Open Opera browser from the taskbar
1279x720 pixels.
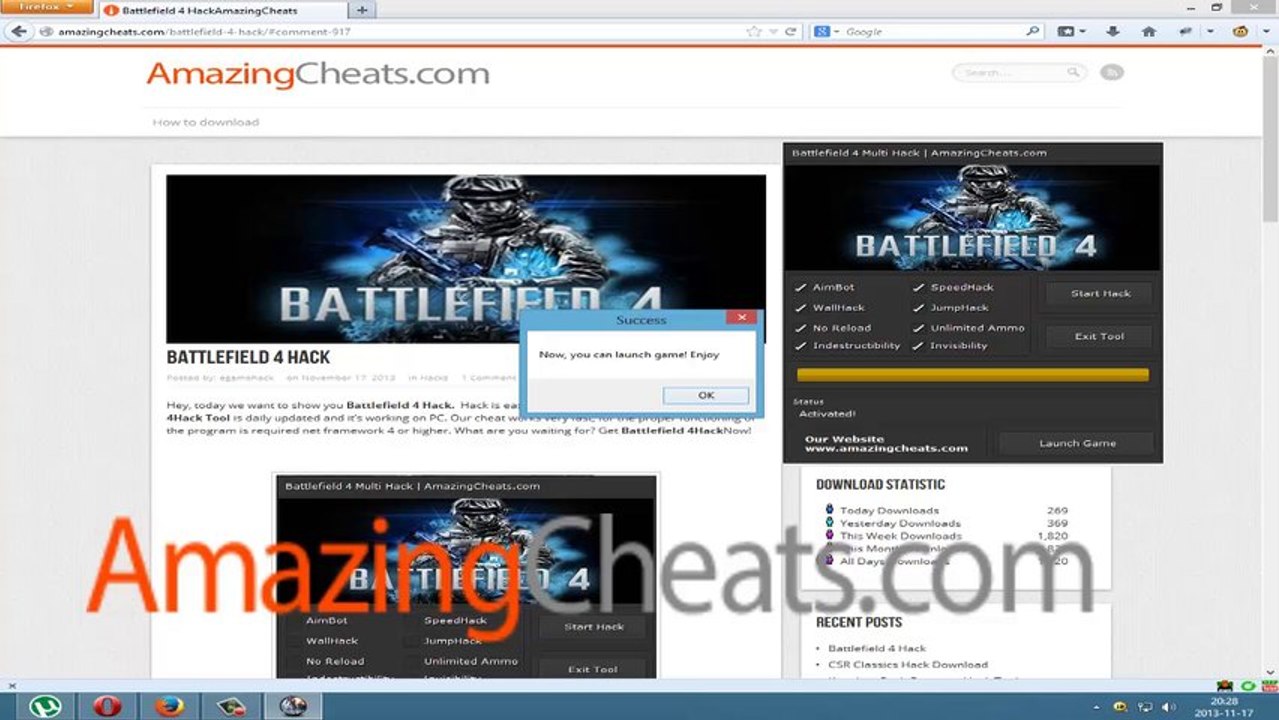pyautogui.click(x=107, y=706)
